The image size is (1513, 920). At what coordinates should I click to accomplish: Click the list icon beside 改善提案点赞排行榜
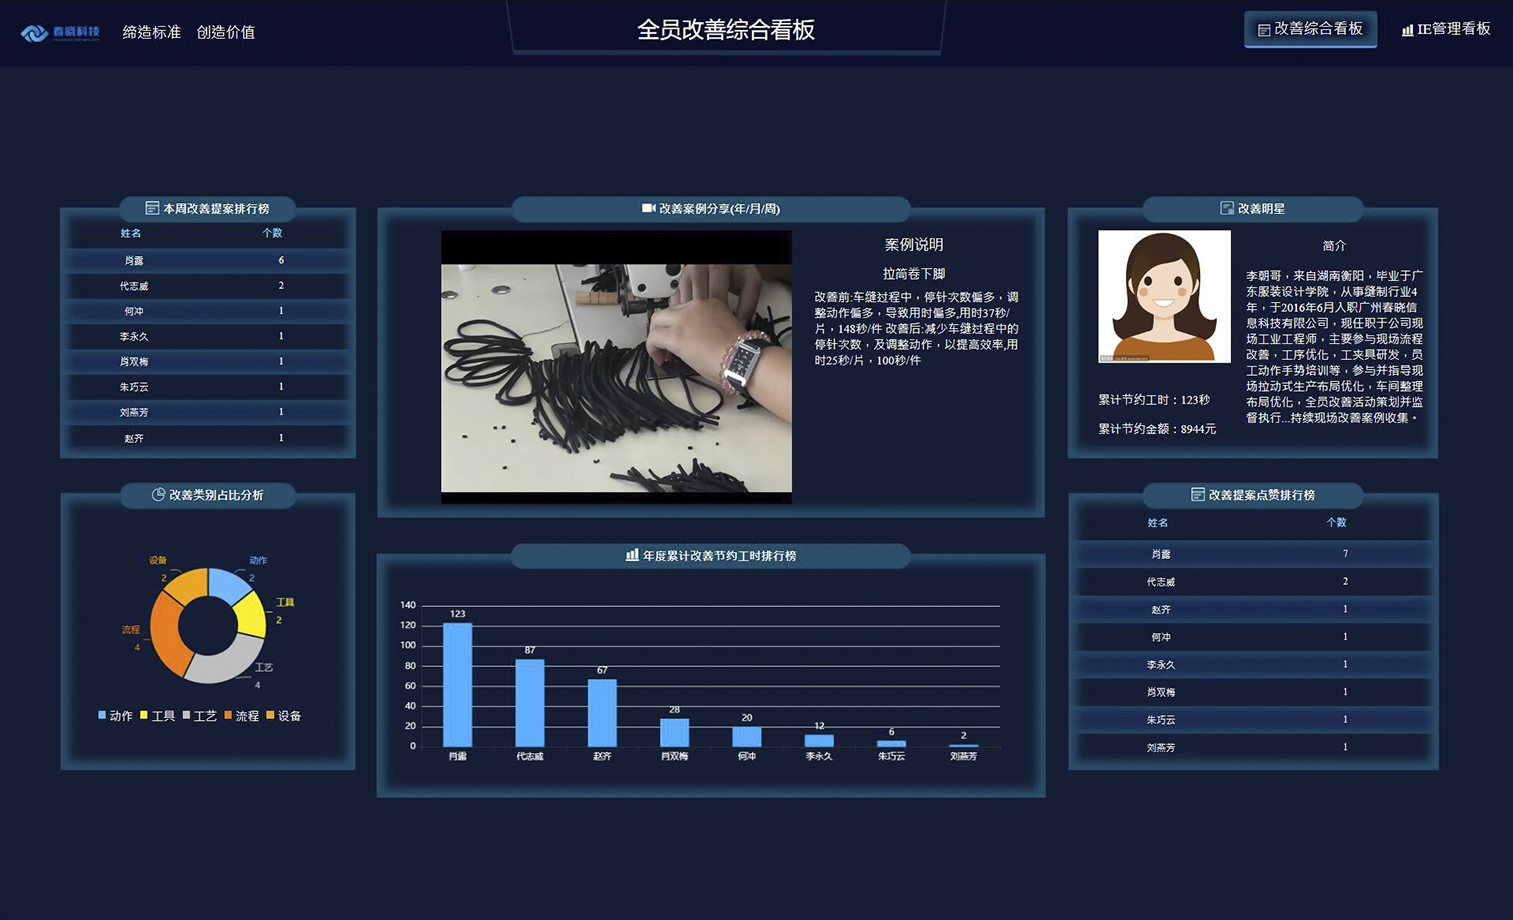pyautogui.click(x=1197, y=494)
